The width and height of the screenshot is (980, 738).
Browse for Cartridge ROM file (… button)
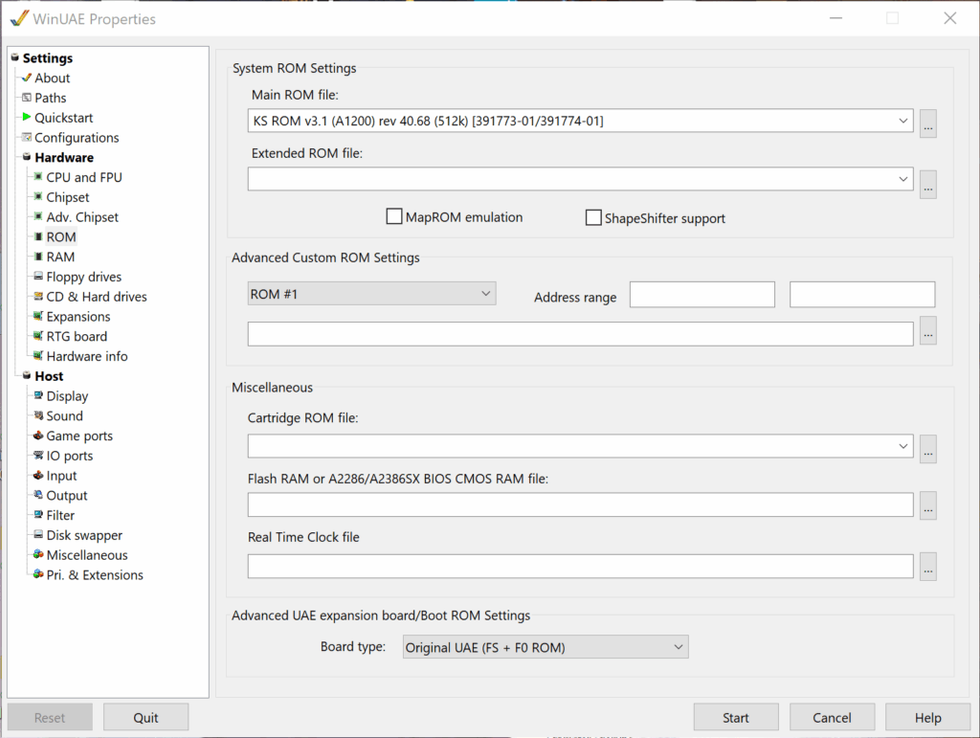pyautogui.click(x=928, y=449)
